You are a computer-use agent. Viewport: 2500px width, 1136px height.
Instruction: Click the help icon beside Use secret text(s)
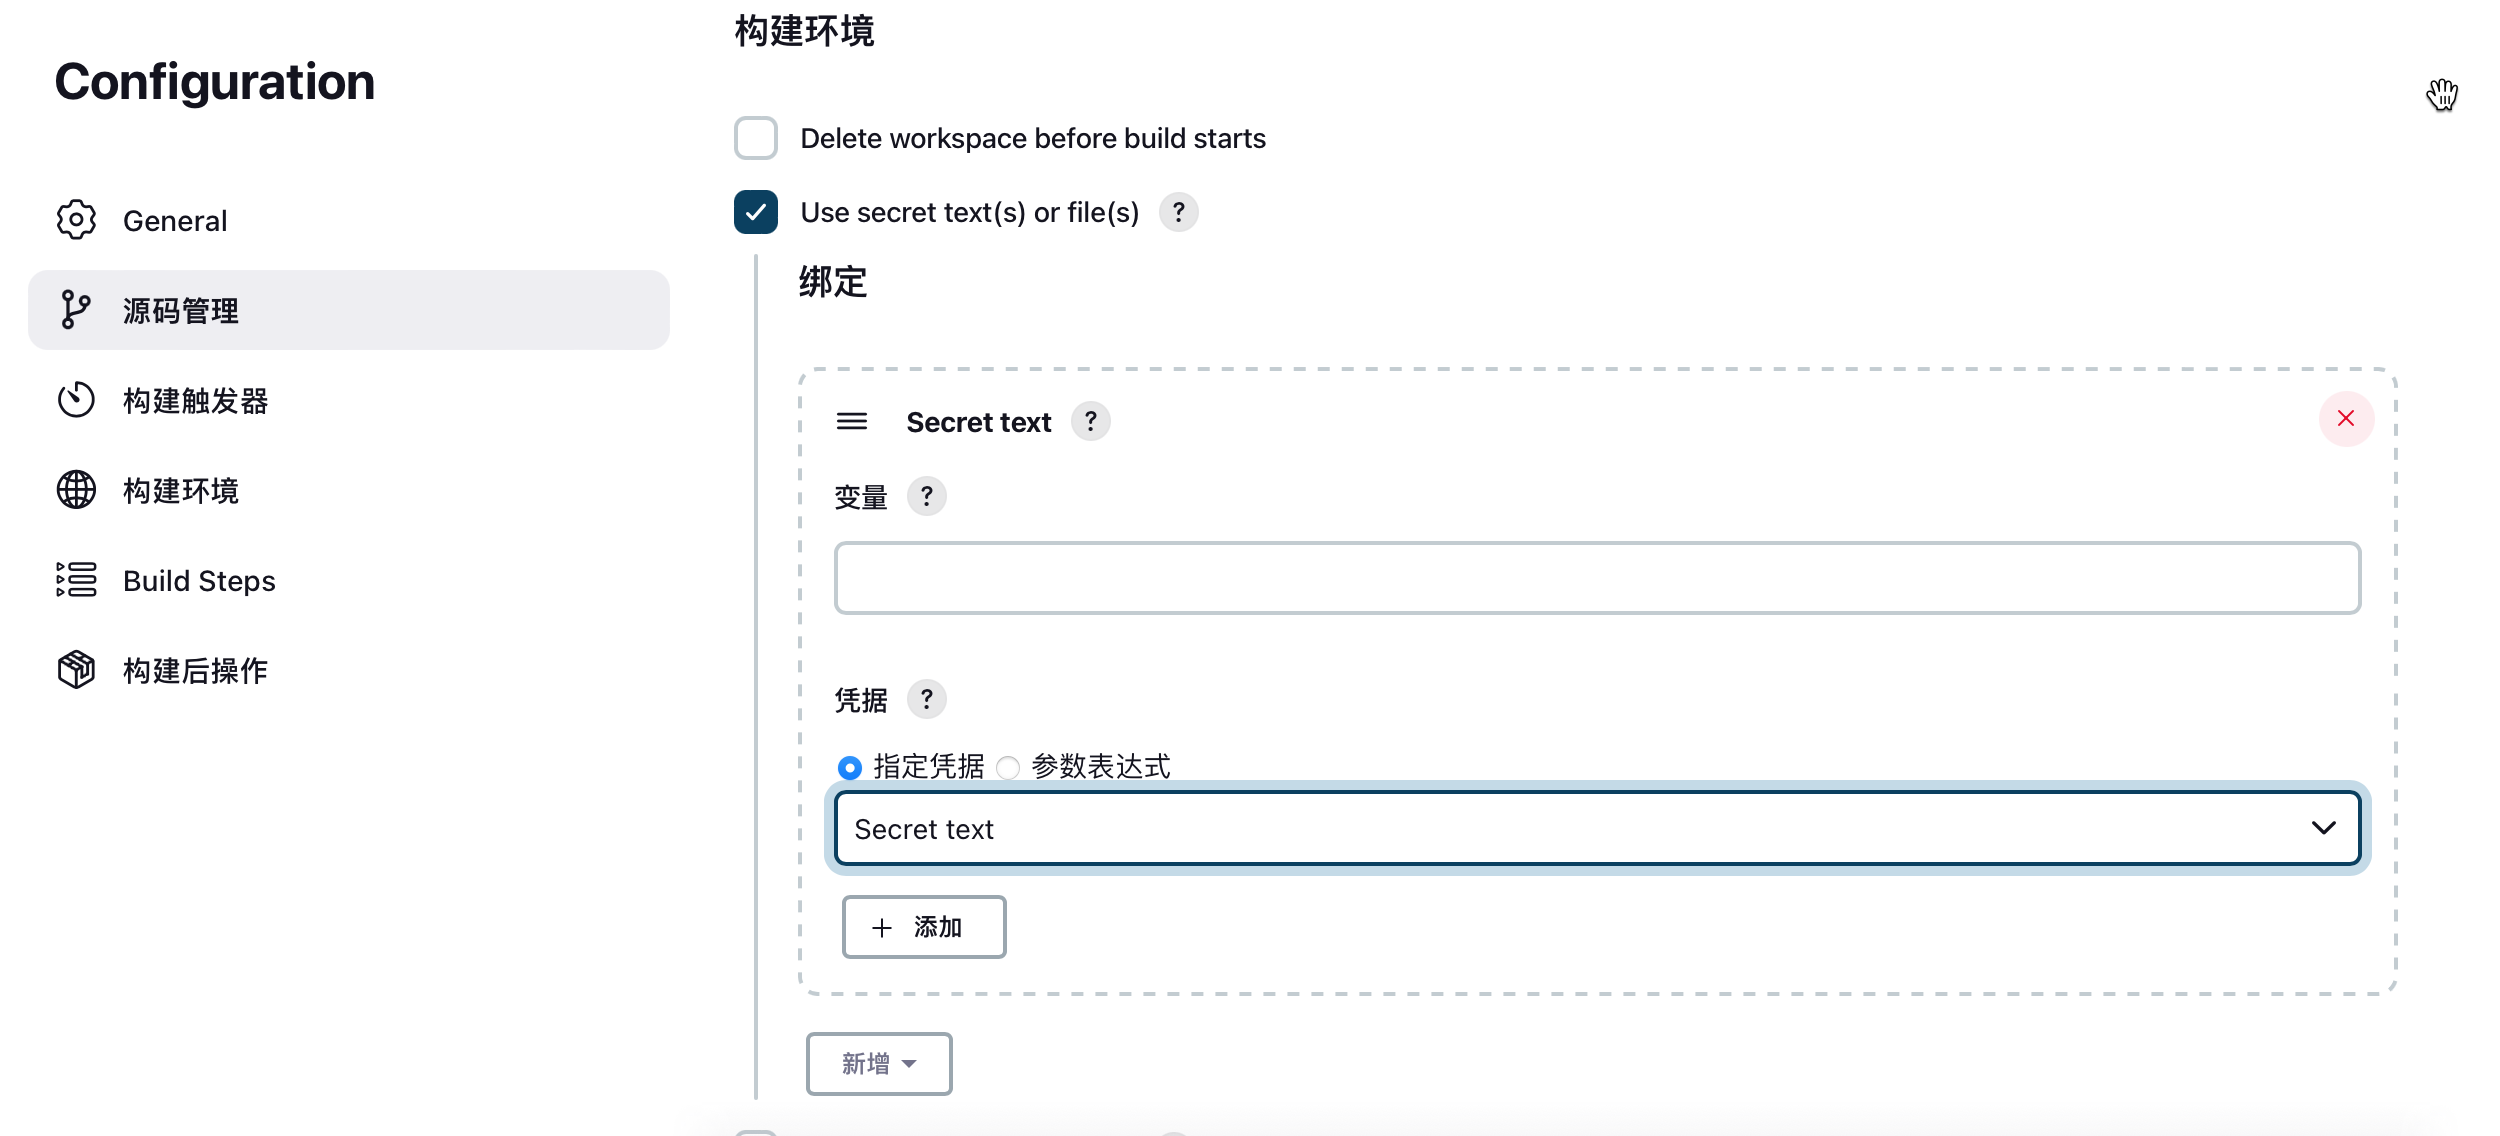tap(1179, 212)
